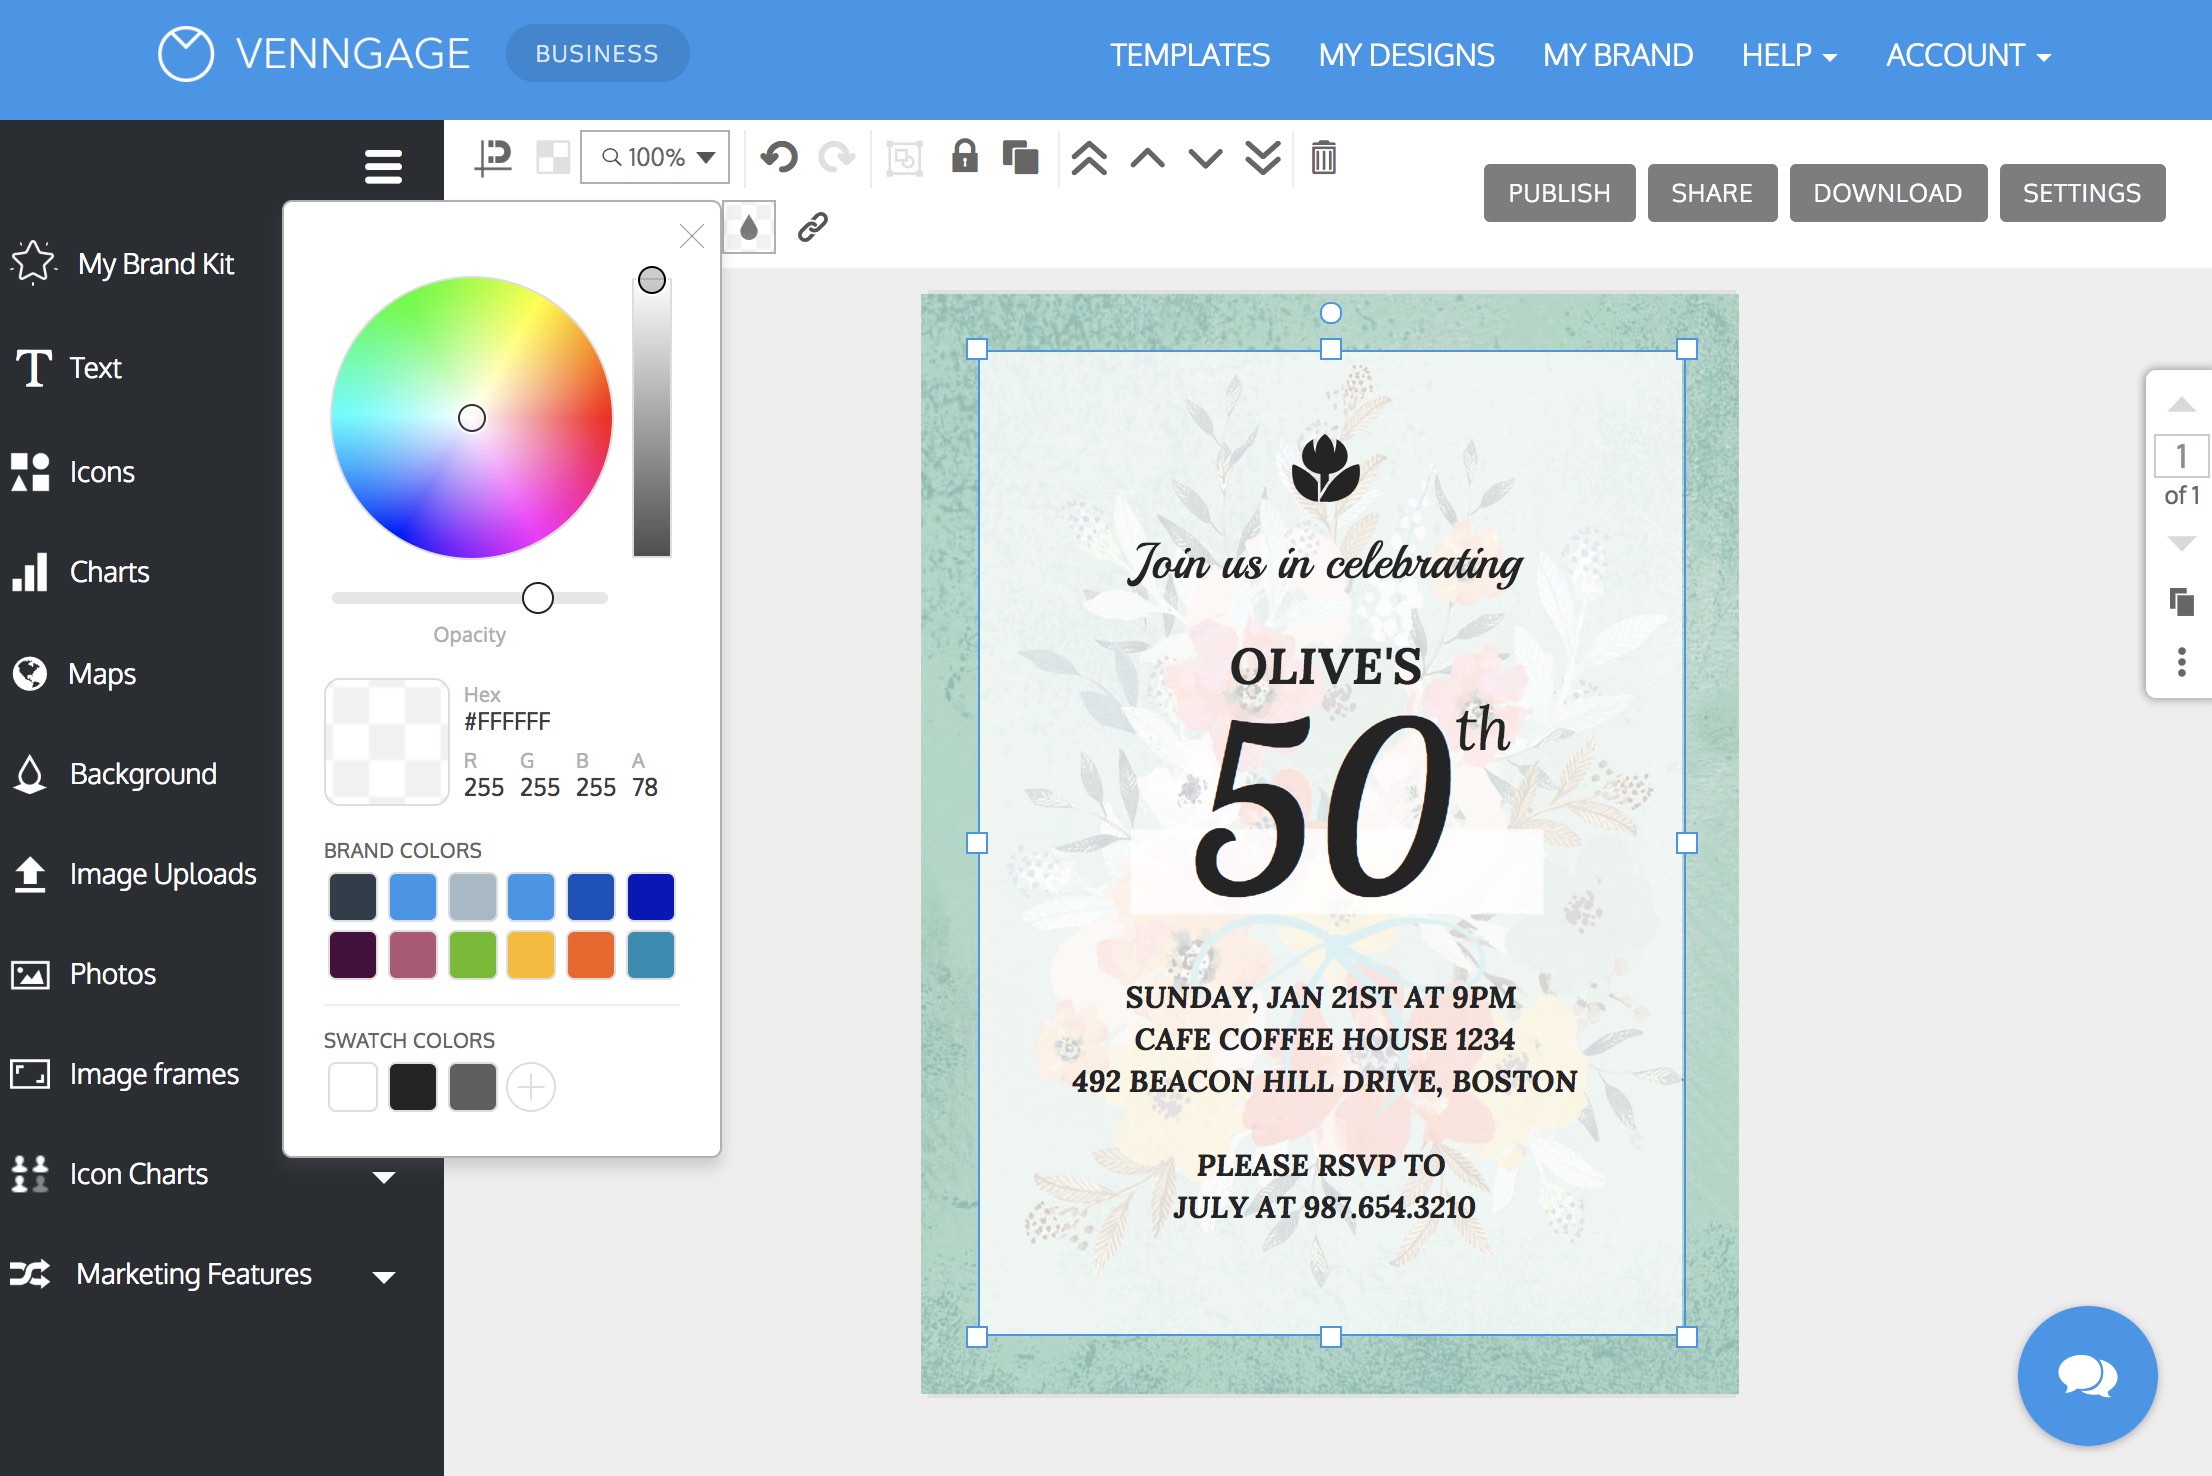This screenshot has height=1476, width=2212.
Task: Click the send to back icon
Action: coord(1260,156)
